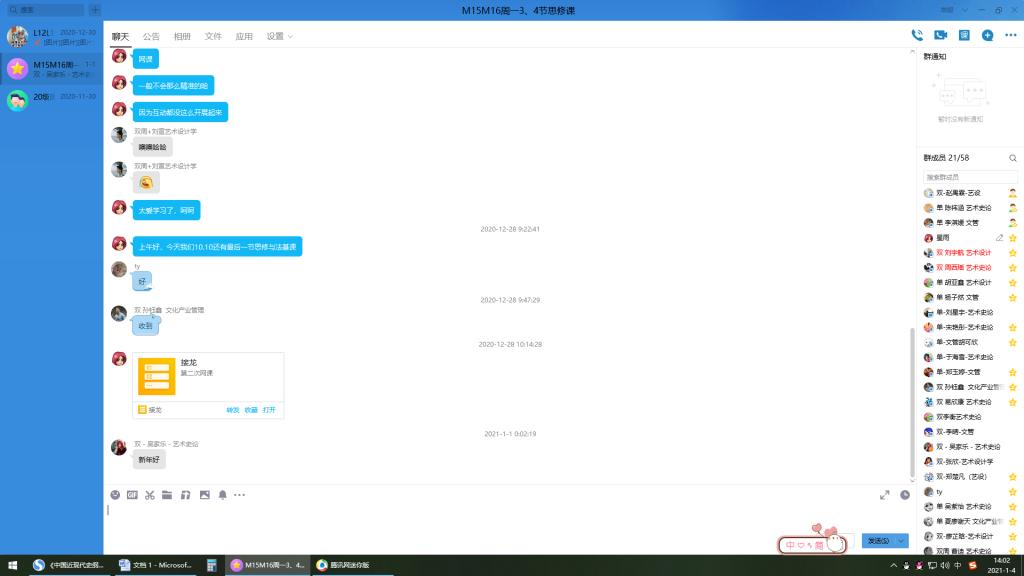Image resolution: width=1024 pixels, height=576 pixels.
Task: Select the scissors screenshot tool
Action: [x=150, y=494]
